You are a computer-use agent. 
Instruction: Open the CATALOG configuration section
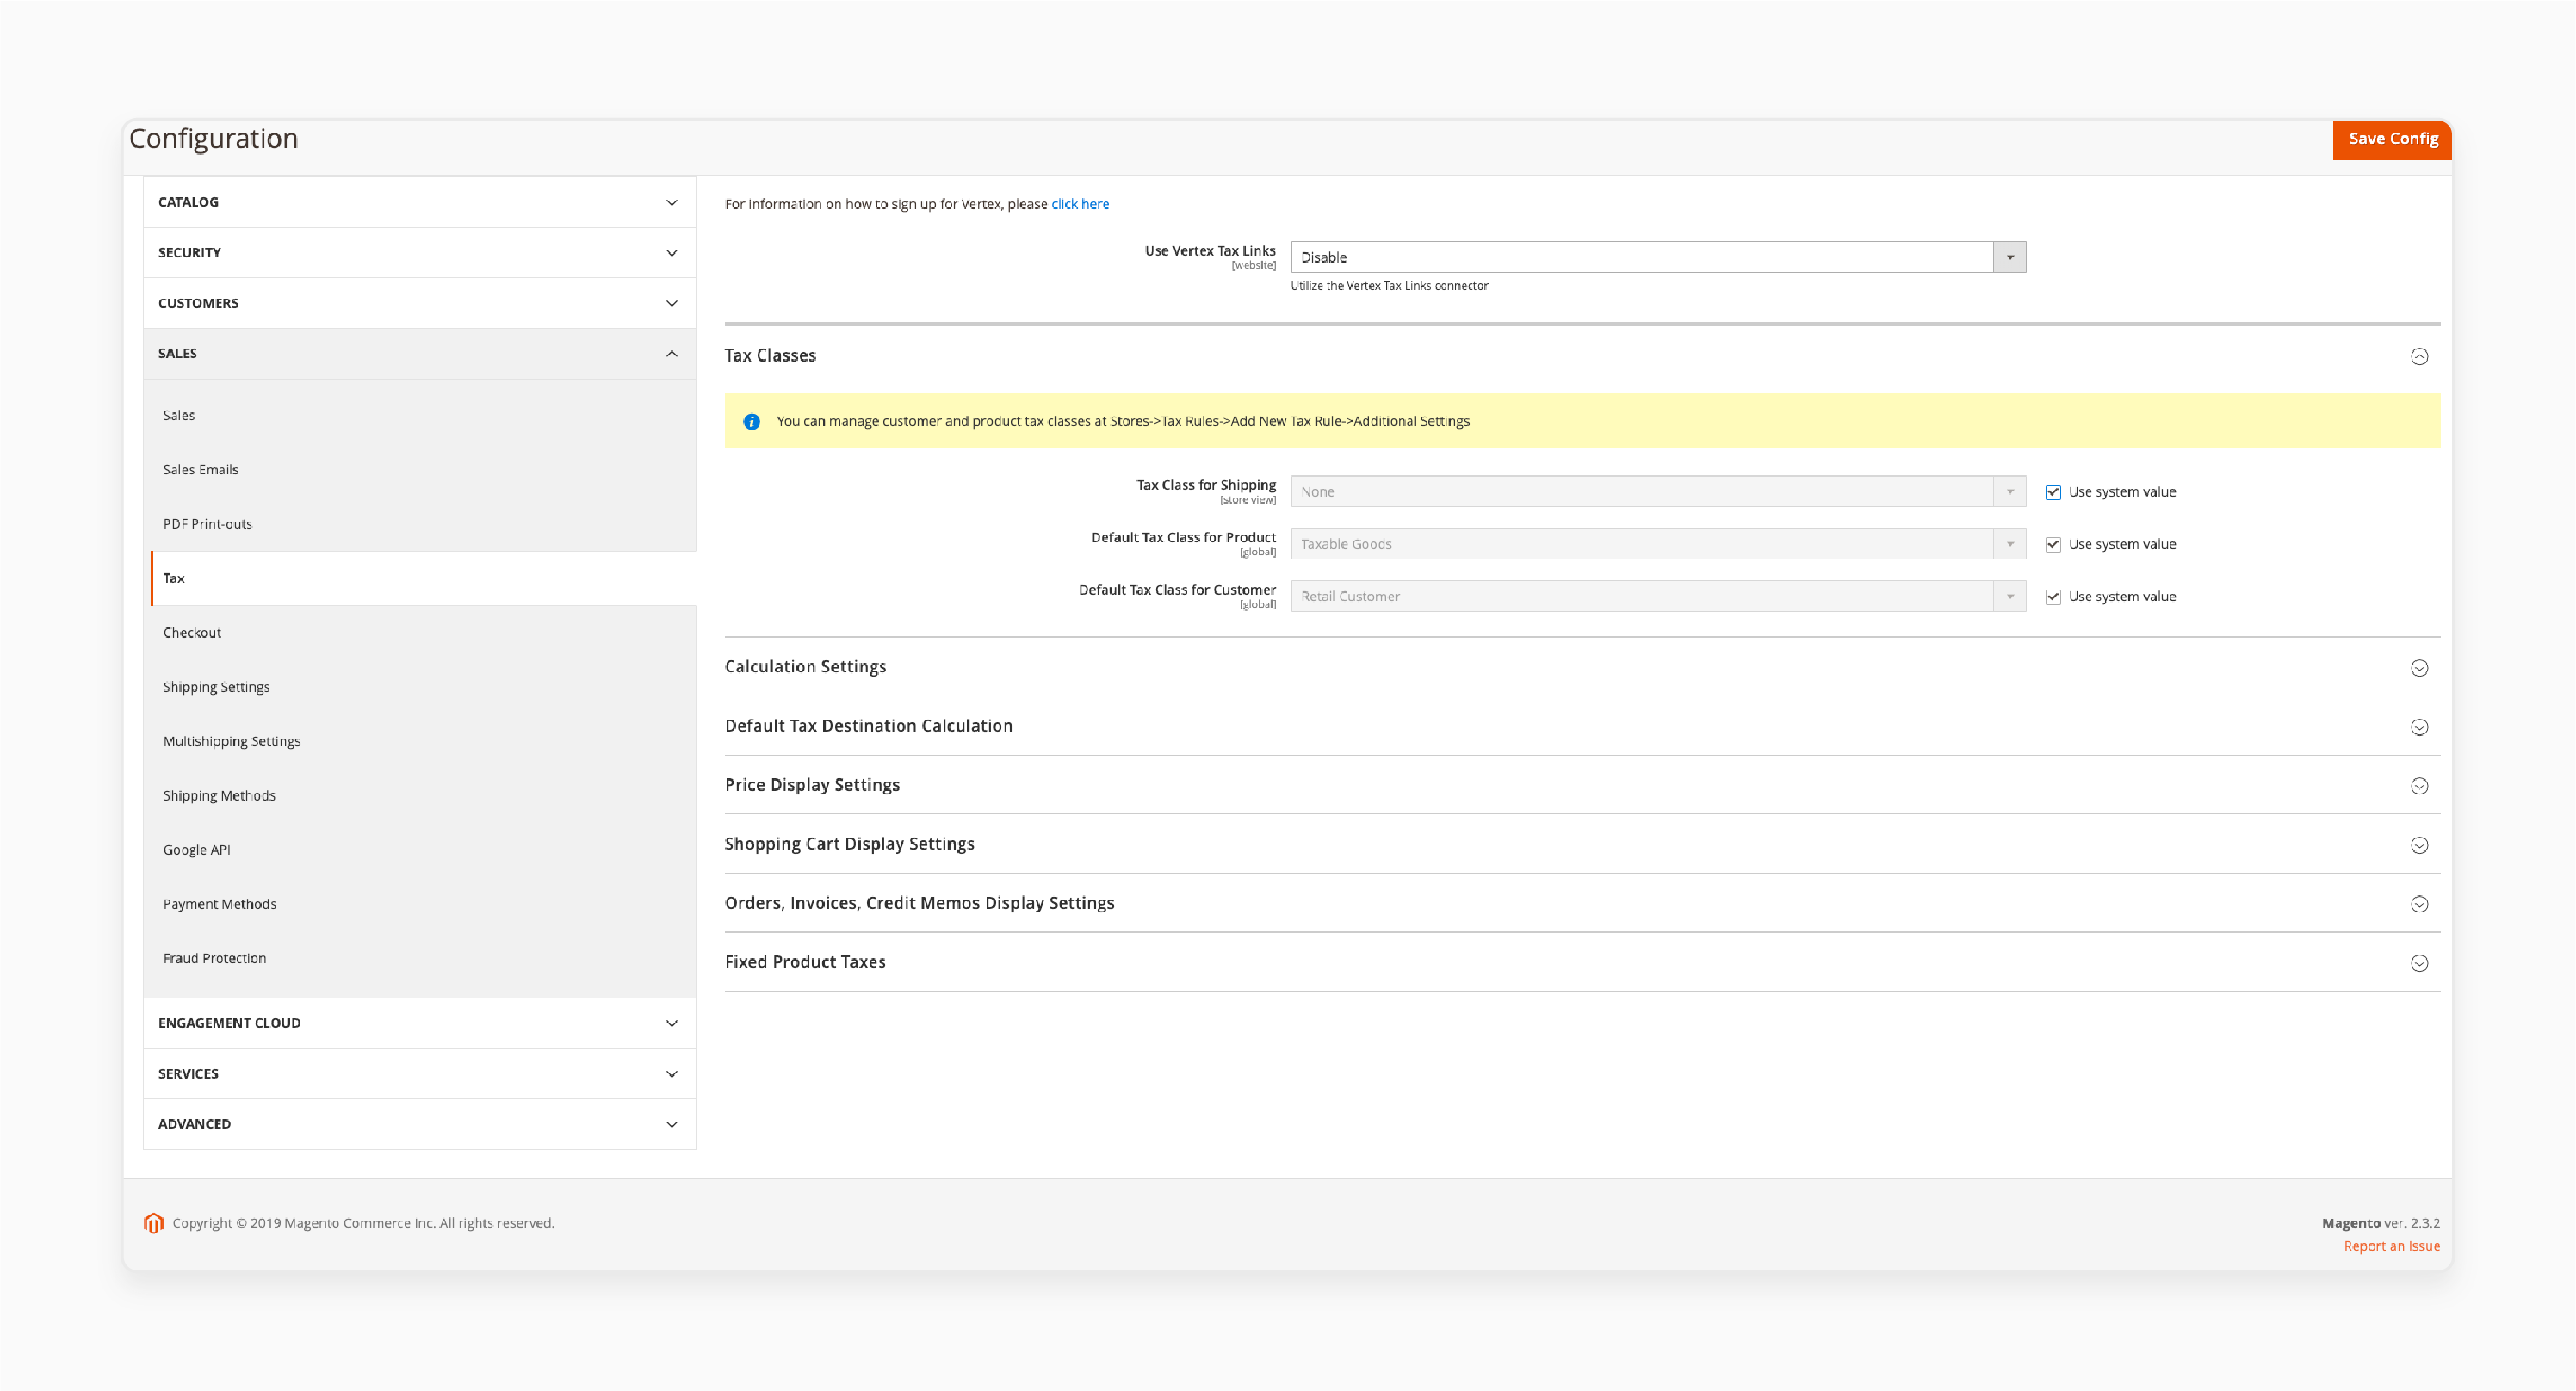pyautogui.click(x=418, y=201)
